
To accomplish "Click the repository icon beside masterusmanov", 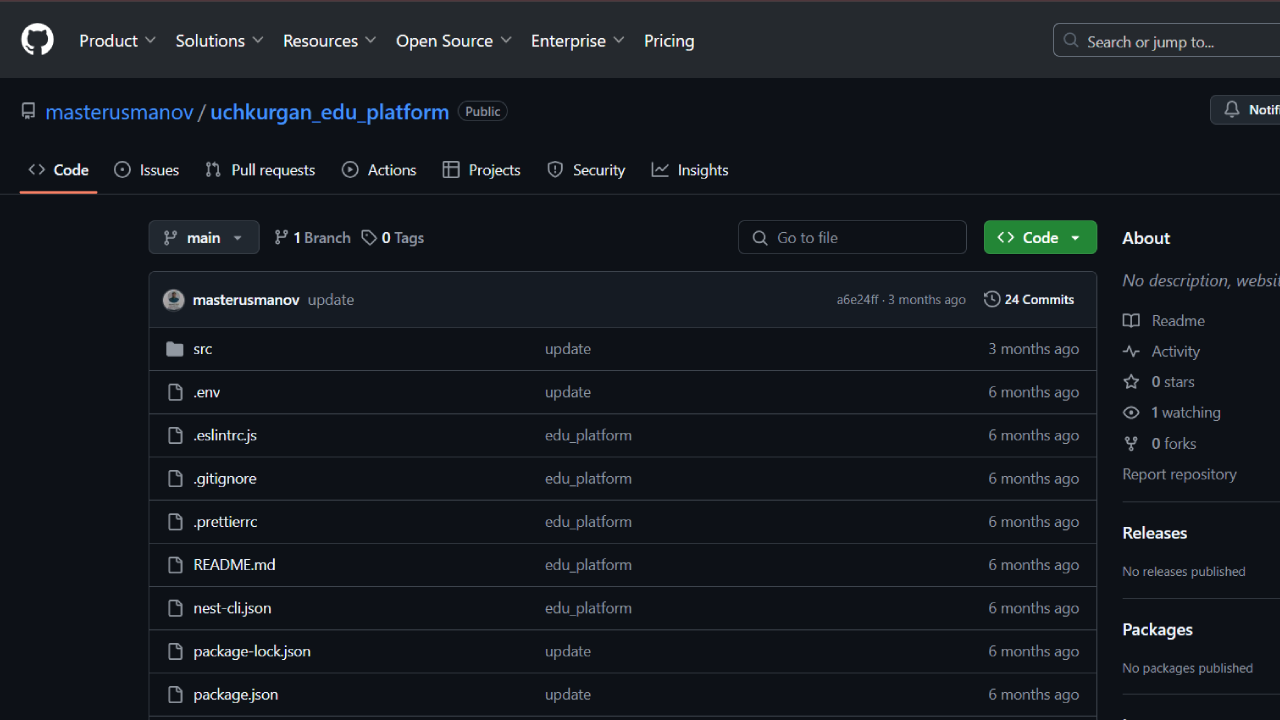I will (28, 111).
